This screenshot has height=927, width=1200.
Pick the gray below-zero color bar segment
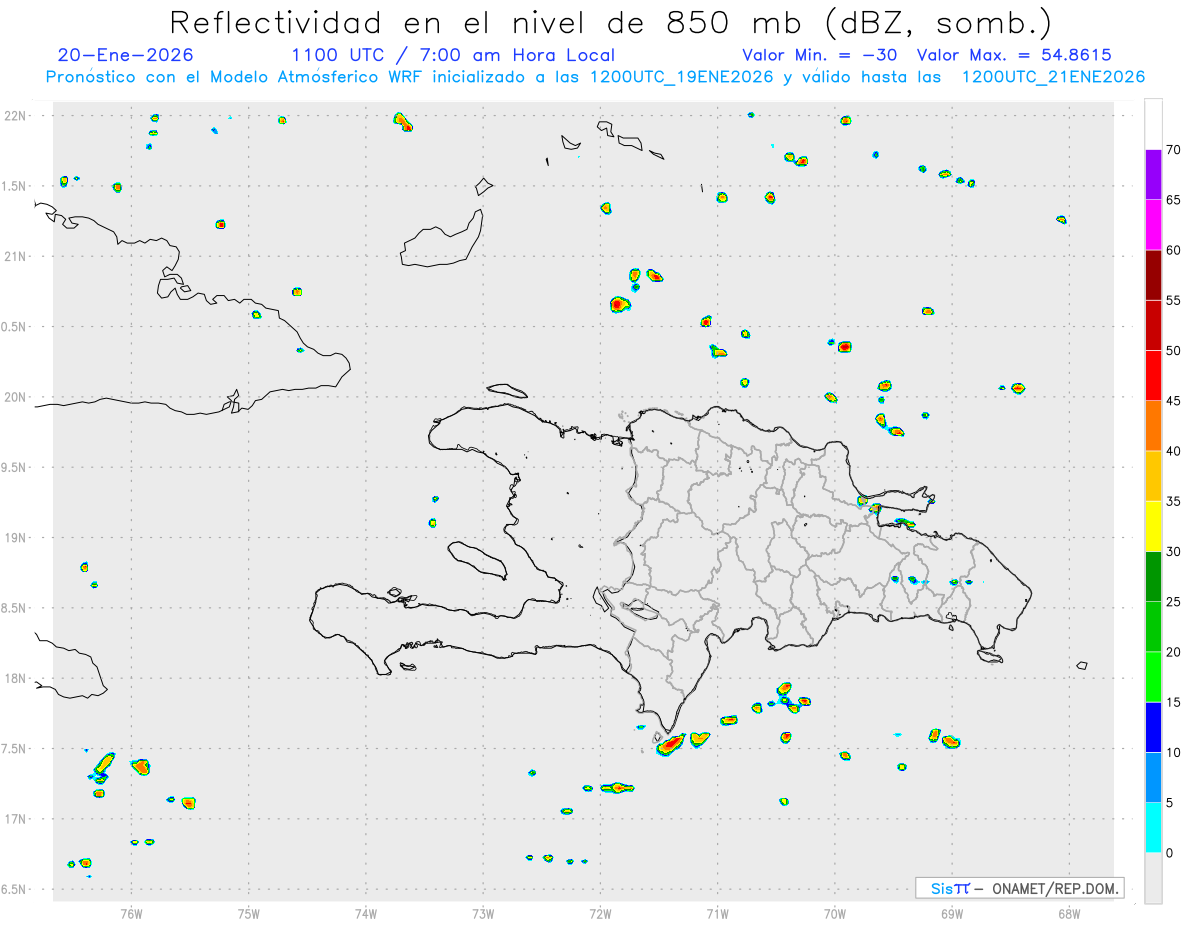[1153, 878]
